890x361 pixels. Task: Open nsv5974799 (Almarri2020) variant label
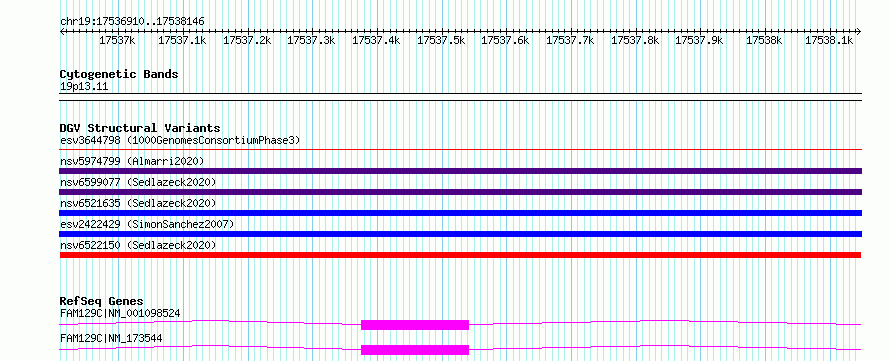click(132, 161)
